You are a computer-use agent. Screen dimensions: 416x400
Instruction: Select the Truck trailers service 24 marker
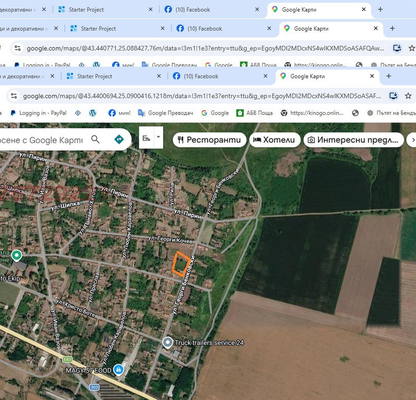point(168,342)
